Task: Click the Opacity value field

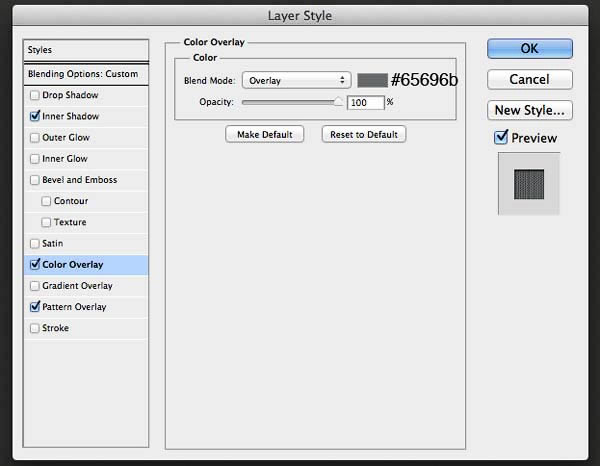Action: 365,103
